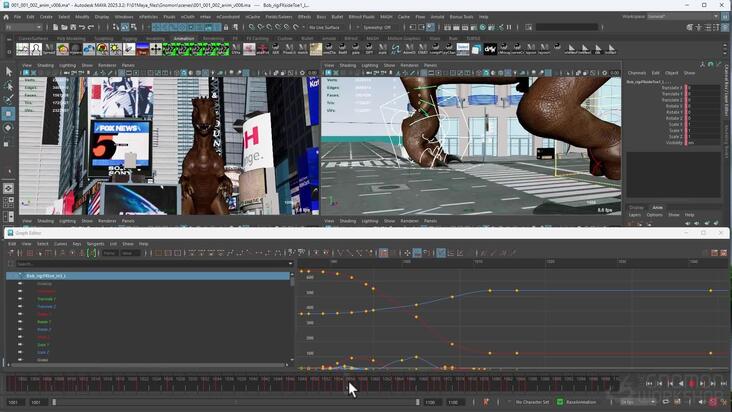Screen dimensions: 732x412
Task: Open Shading menu of right viewport
Action: (x=348, y=65)
